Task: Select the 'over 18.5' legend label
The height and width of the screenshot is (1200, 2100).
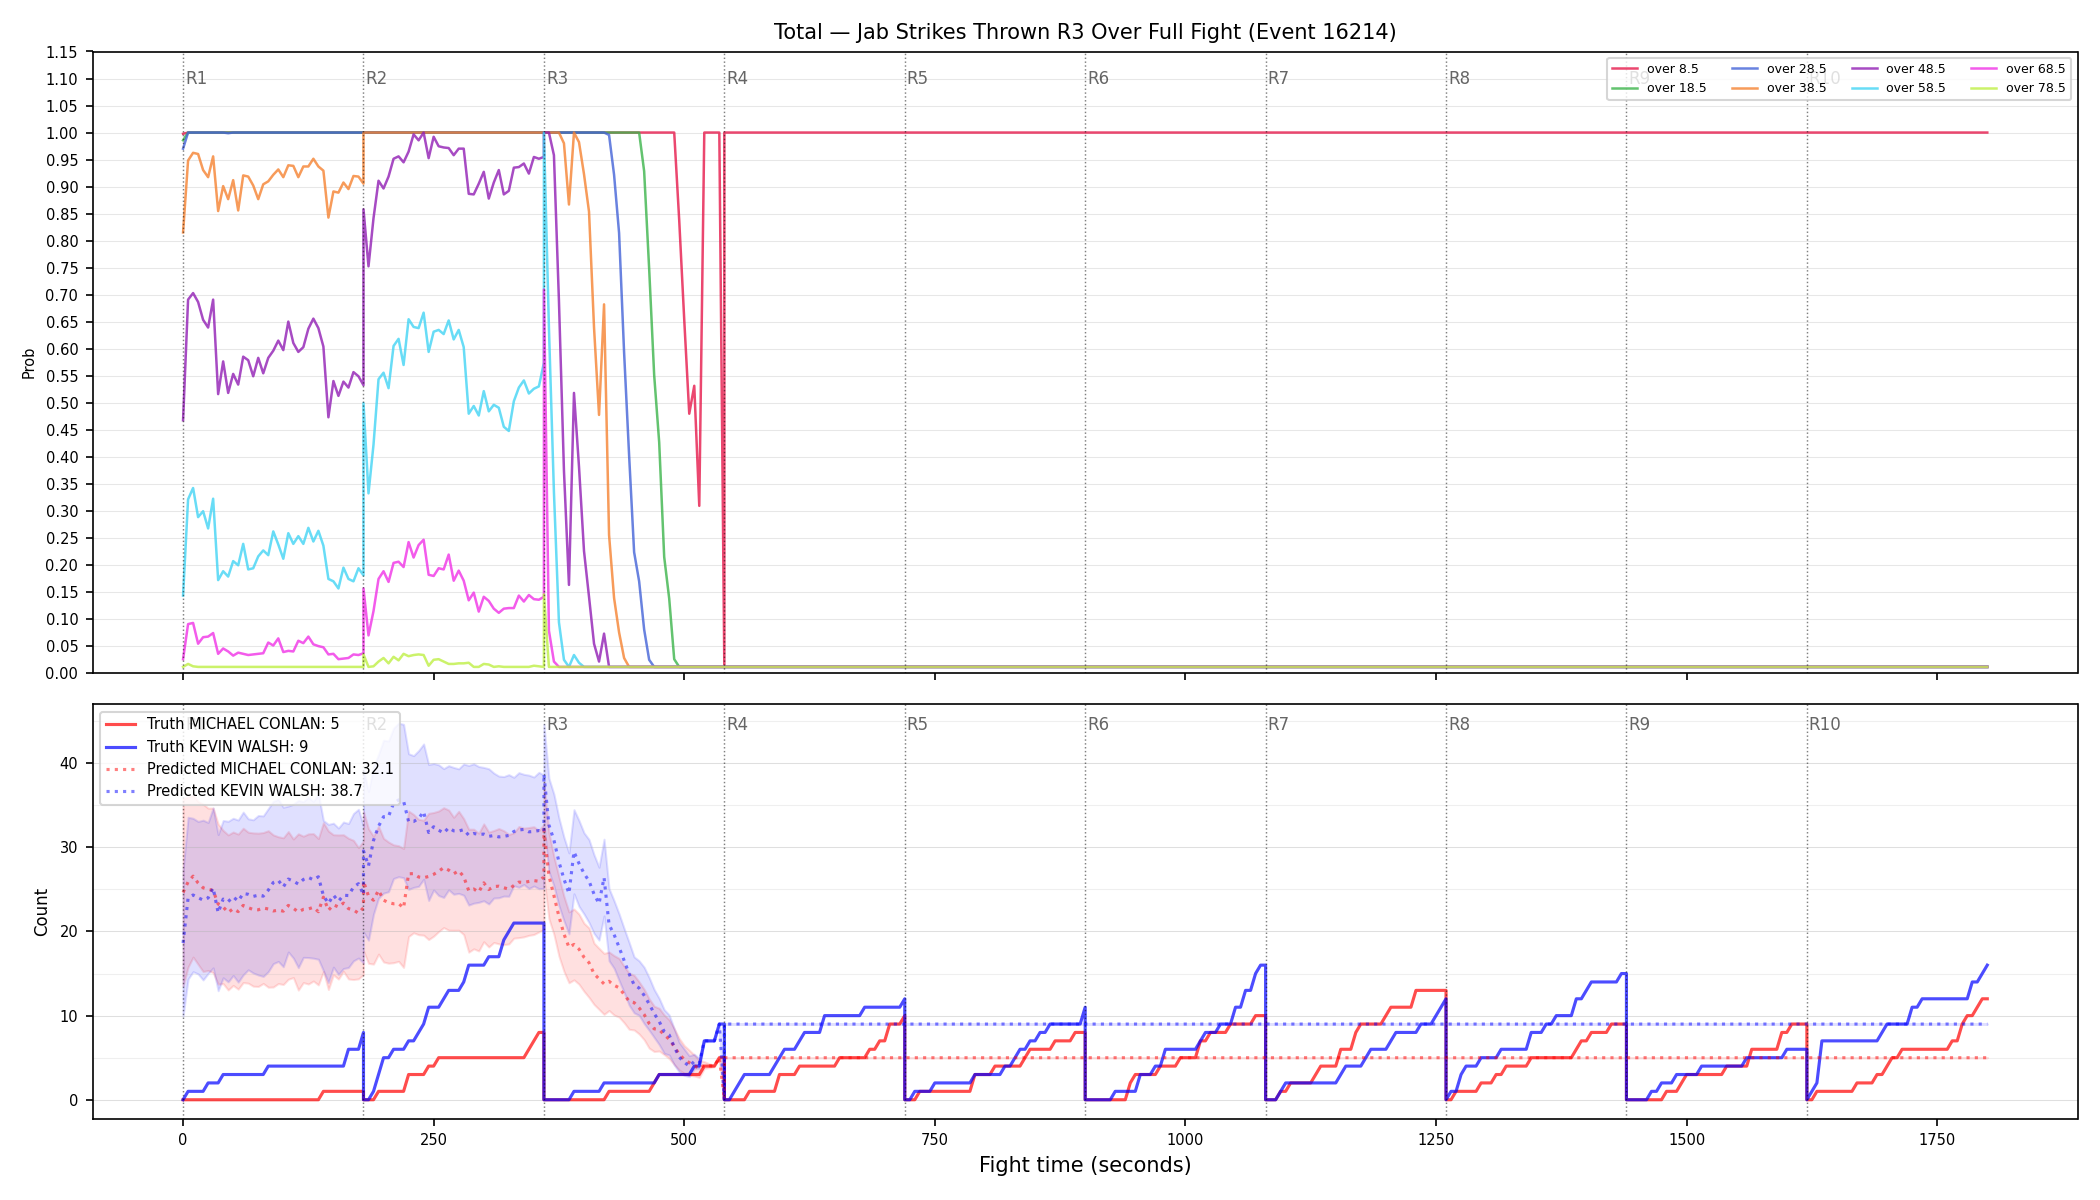Action: pyautogui.click(x=1676, y=88)
